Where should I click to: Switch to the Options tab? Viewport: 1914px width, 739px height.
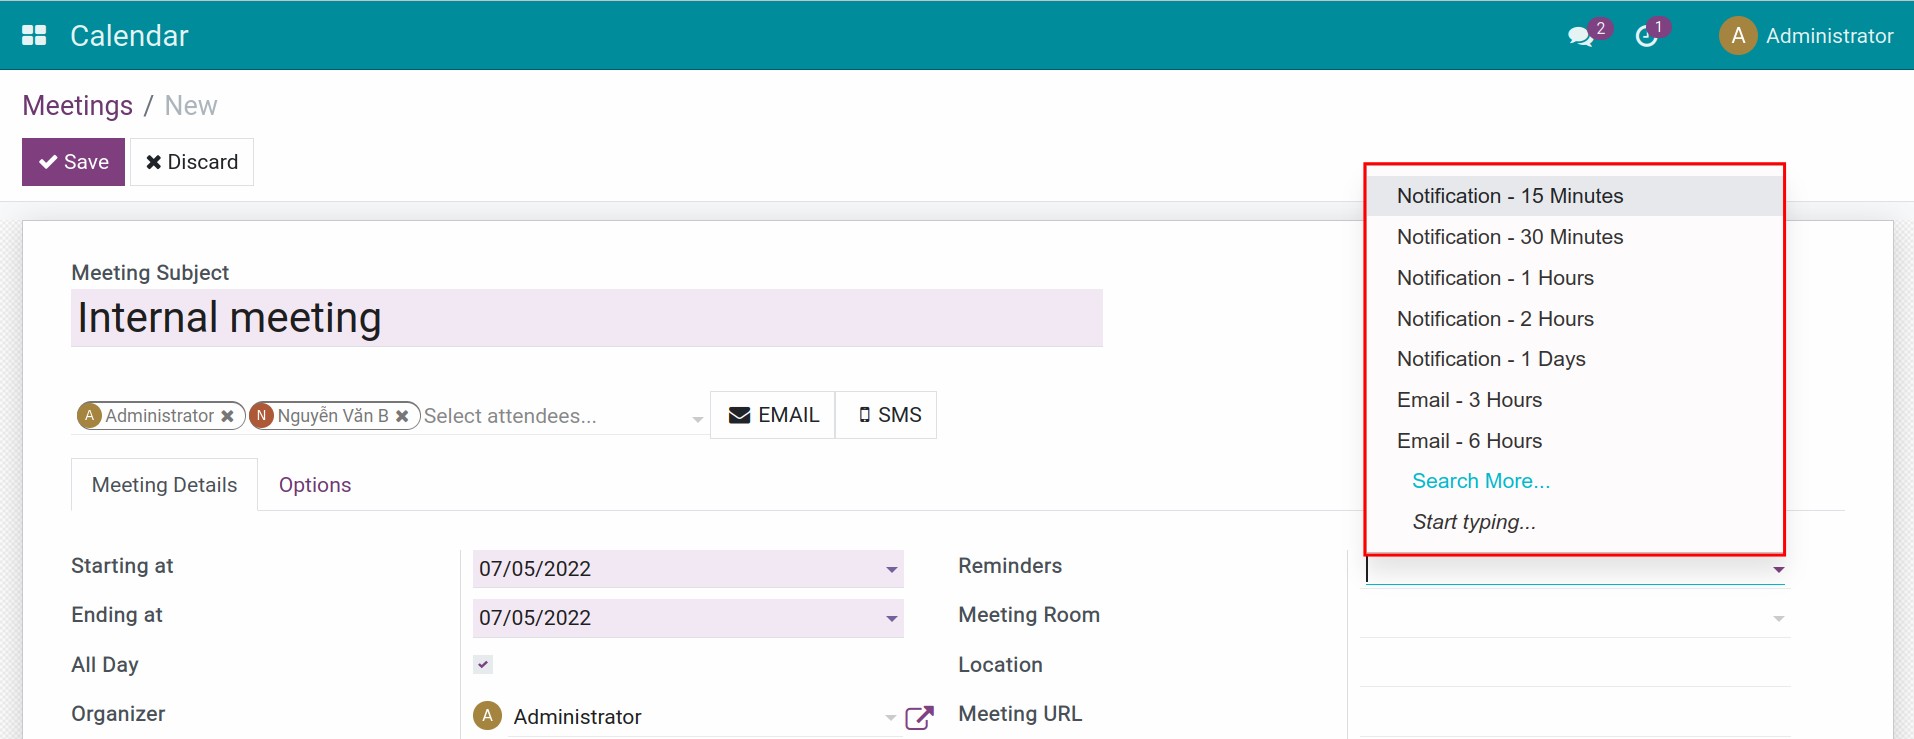point(315,485)
